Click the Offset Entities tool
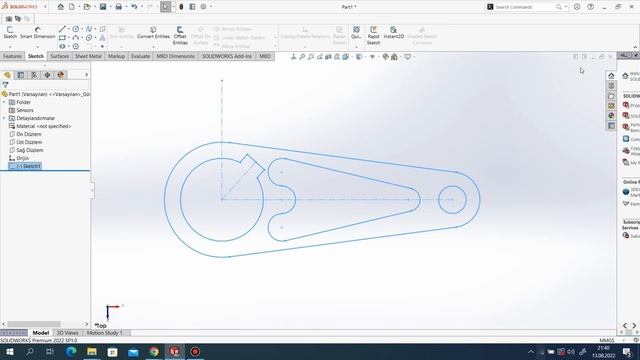The image size is (640, 360). click(180, 36)
